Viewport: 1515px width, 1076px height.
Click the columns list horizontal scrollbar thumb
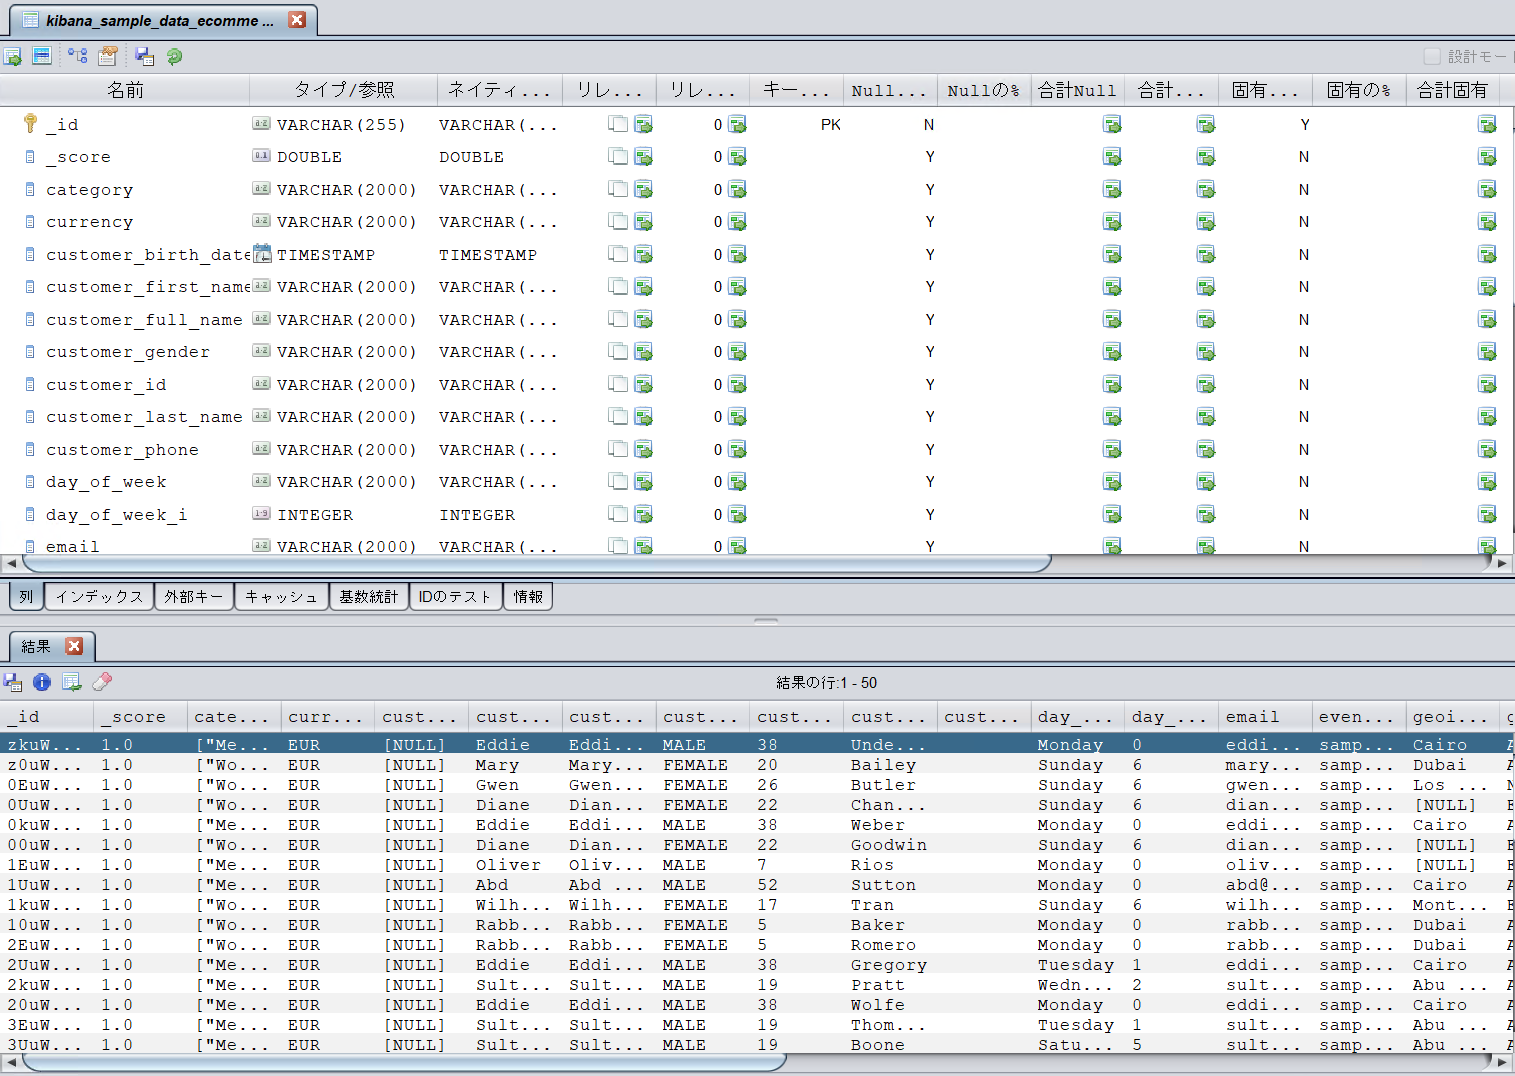(535, 563)
